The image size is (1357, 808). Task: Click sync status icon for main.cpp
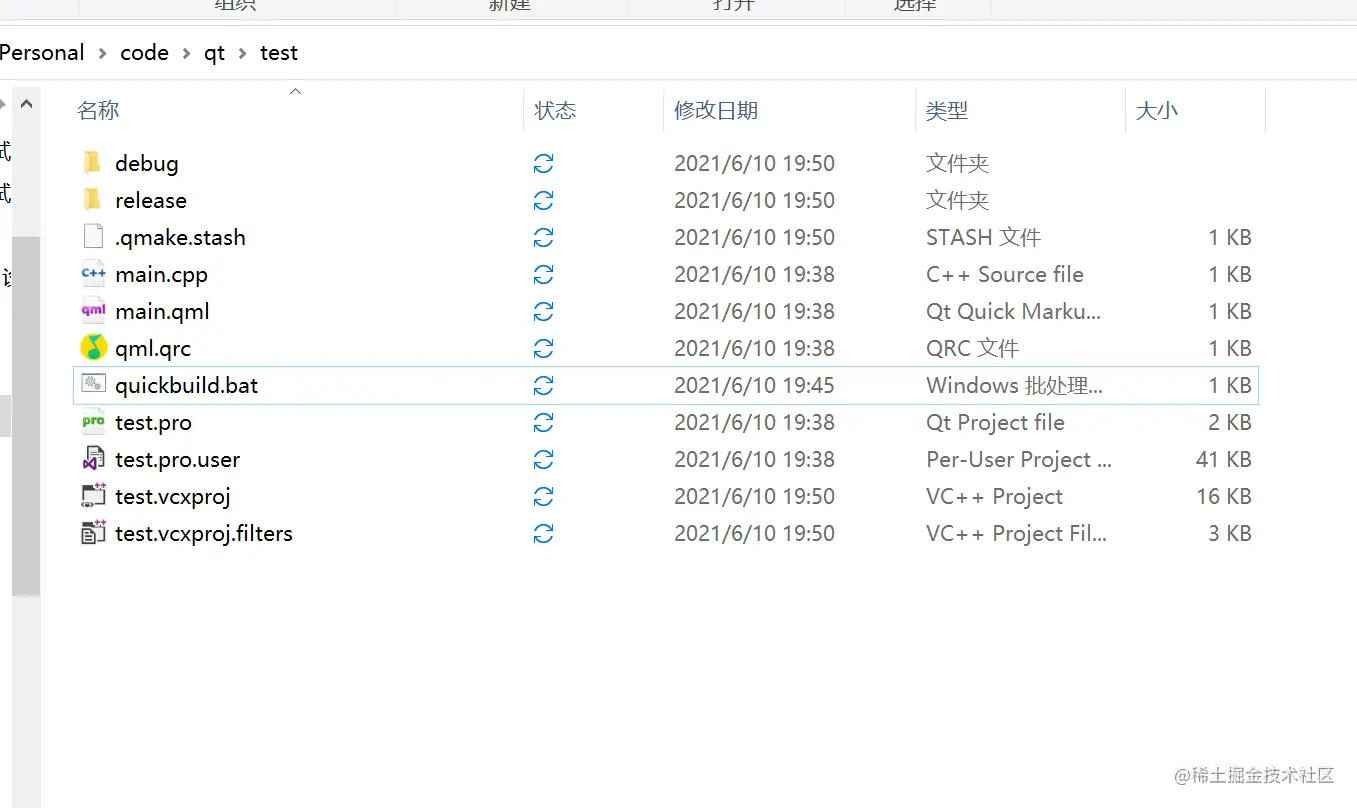pyautogui.click(x=543, y=274)
